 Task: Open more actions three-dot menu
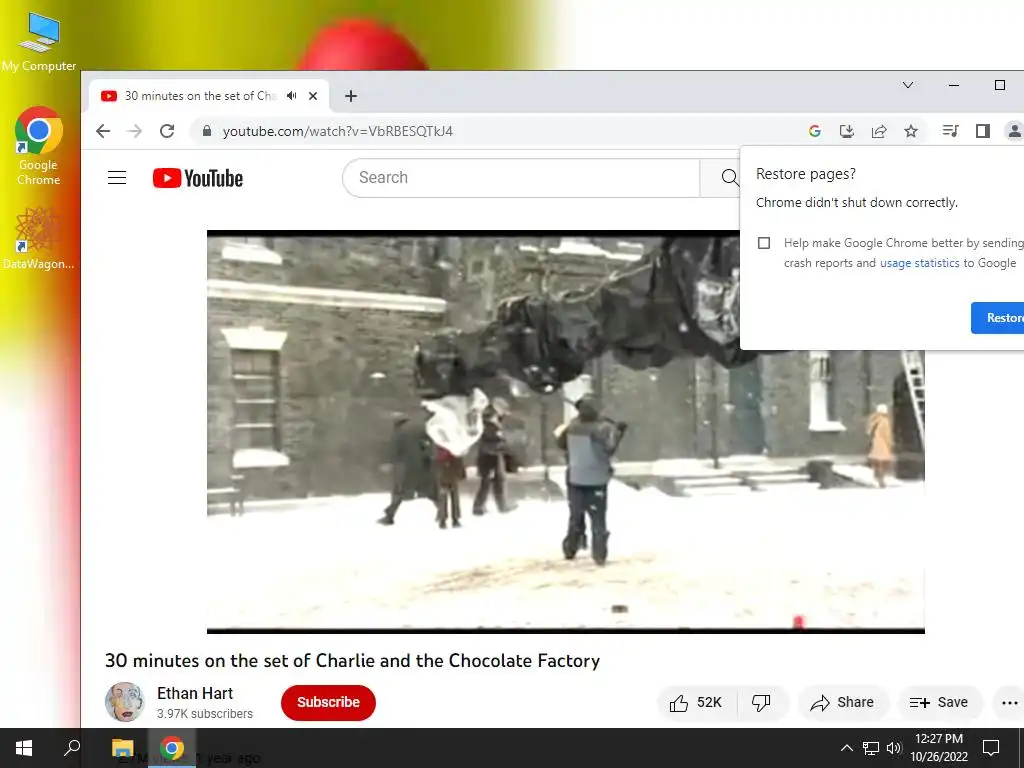pos(1010,703)
